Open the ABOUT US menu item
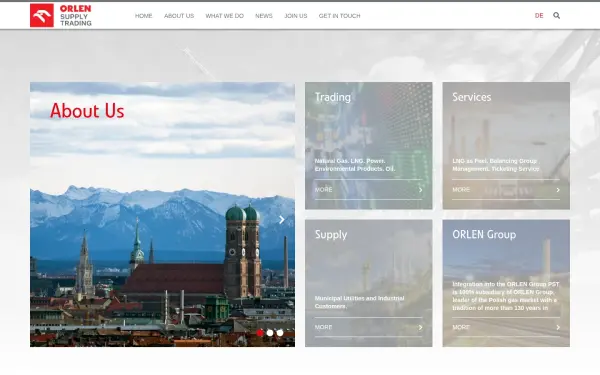 point(179,16)
